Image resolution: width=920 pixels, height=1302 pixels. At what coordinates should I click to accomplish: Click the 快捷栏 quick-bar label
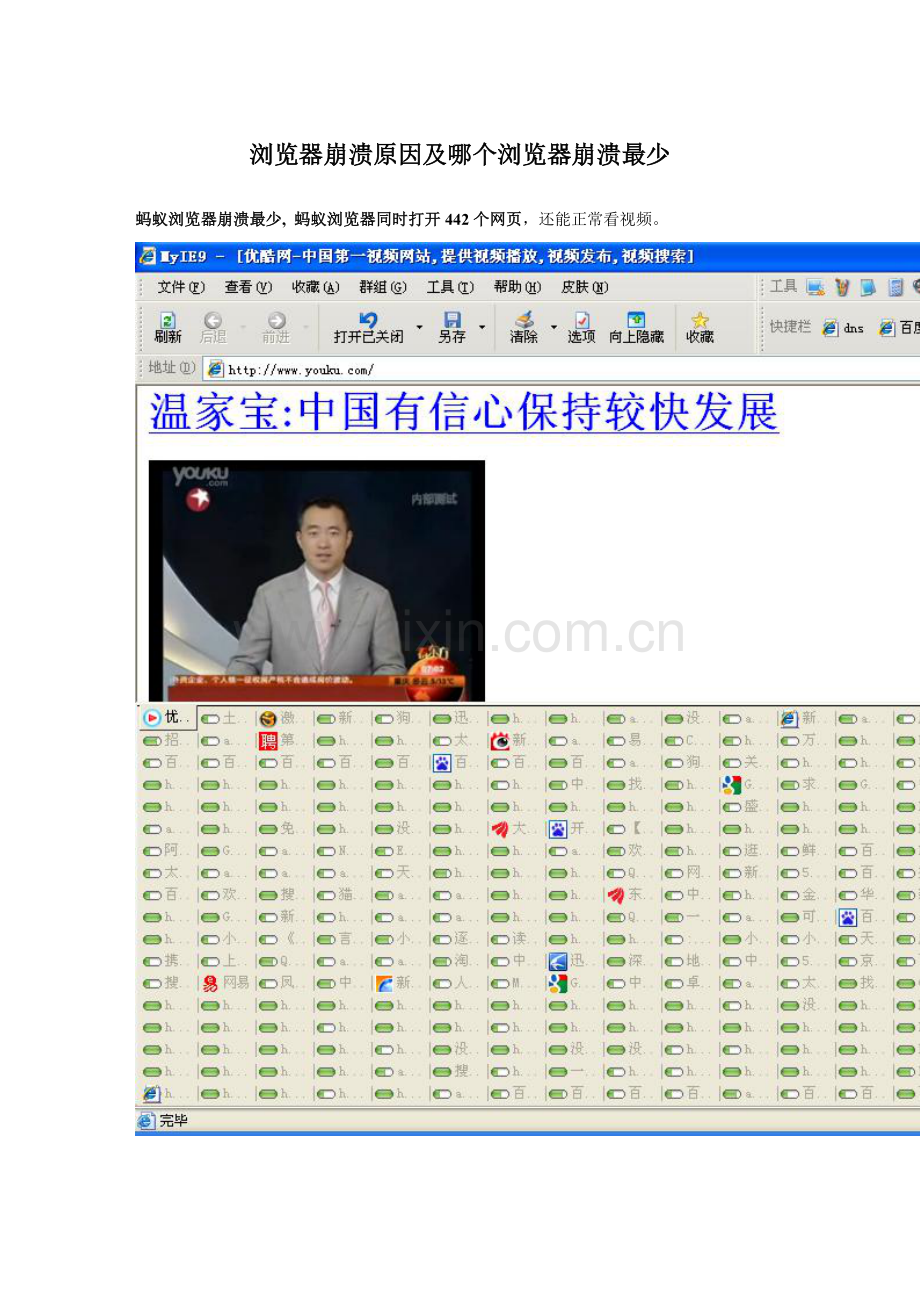(790, 327)
